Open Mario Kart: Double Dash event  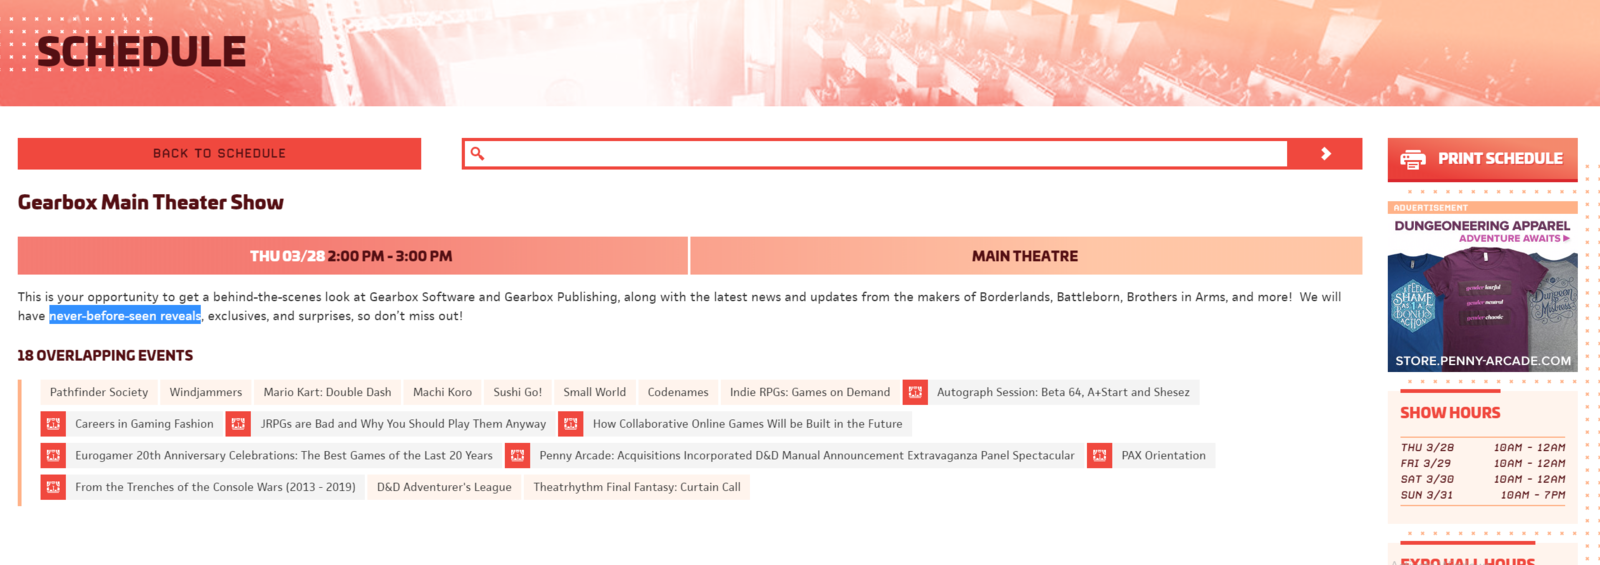click(x=327, y=392)
